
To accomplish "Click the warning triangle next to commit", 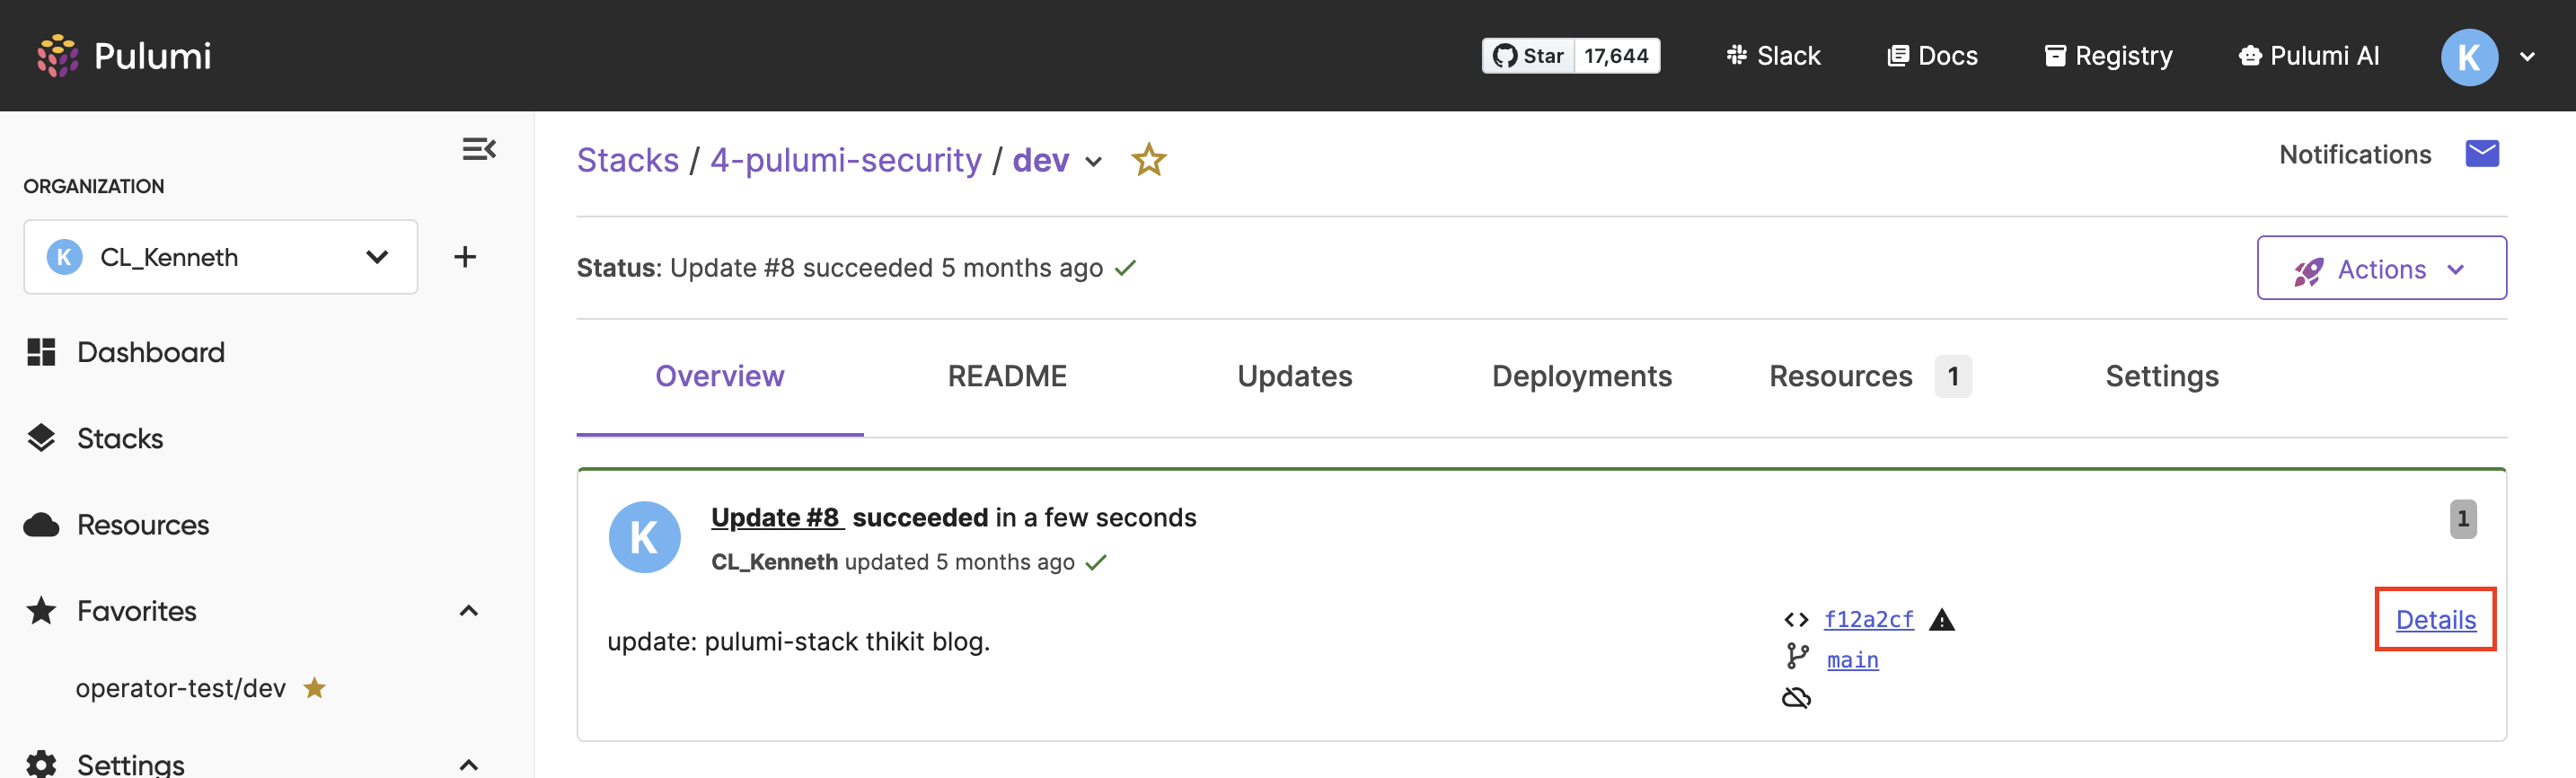I will click(1942, 620).
